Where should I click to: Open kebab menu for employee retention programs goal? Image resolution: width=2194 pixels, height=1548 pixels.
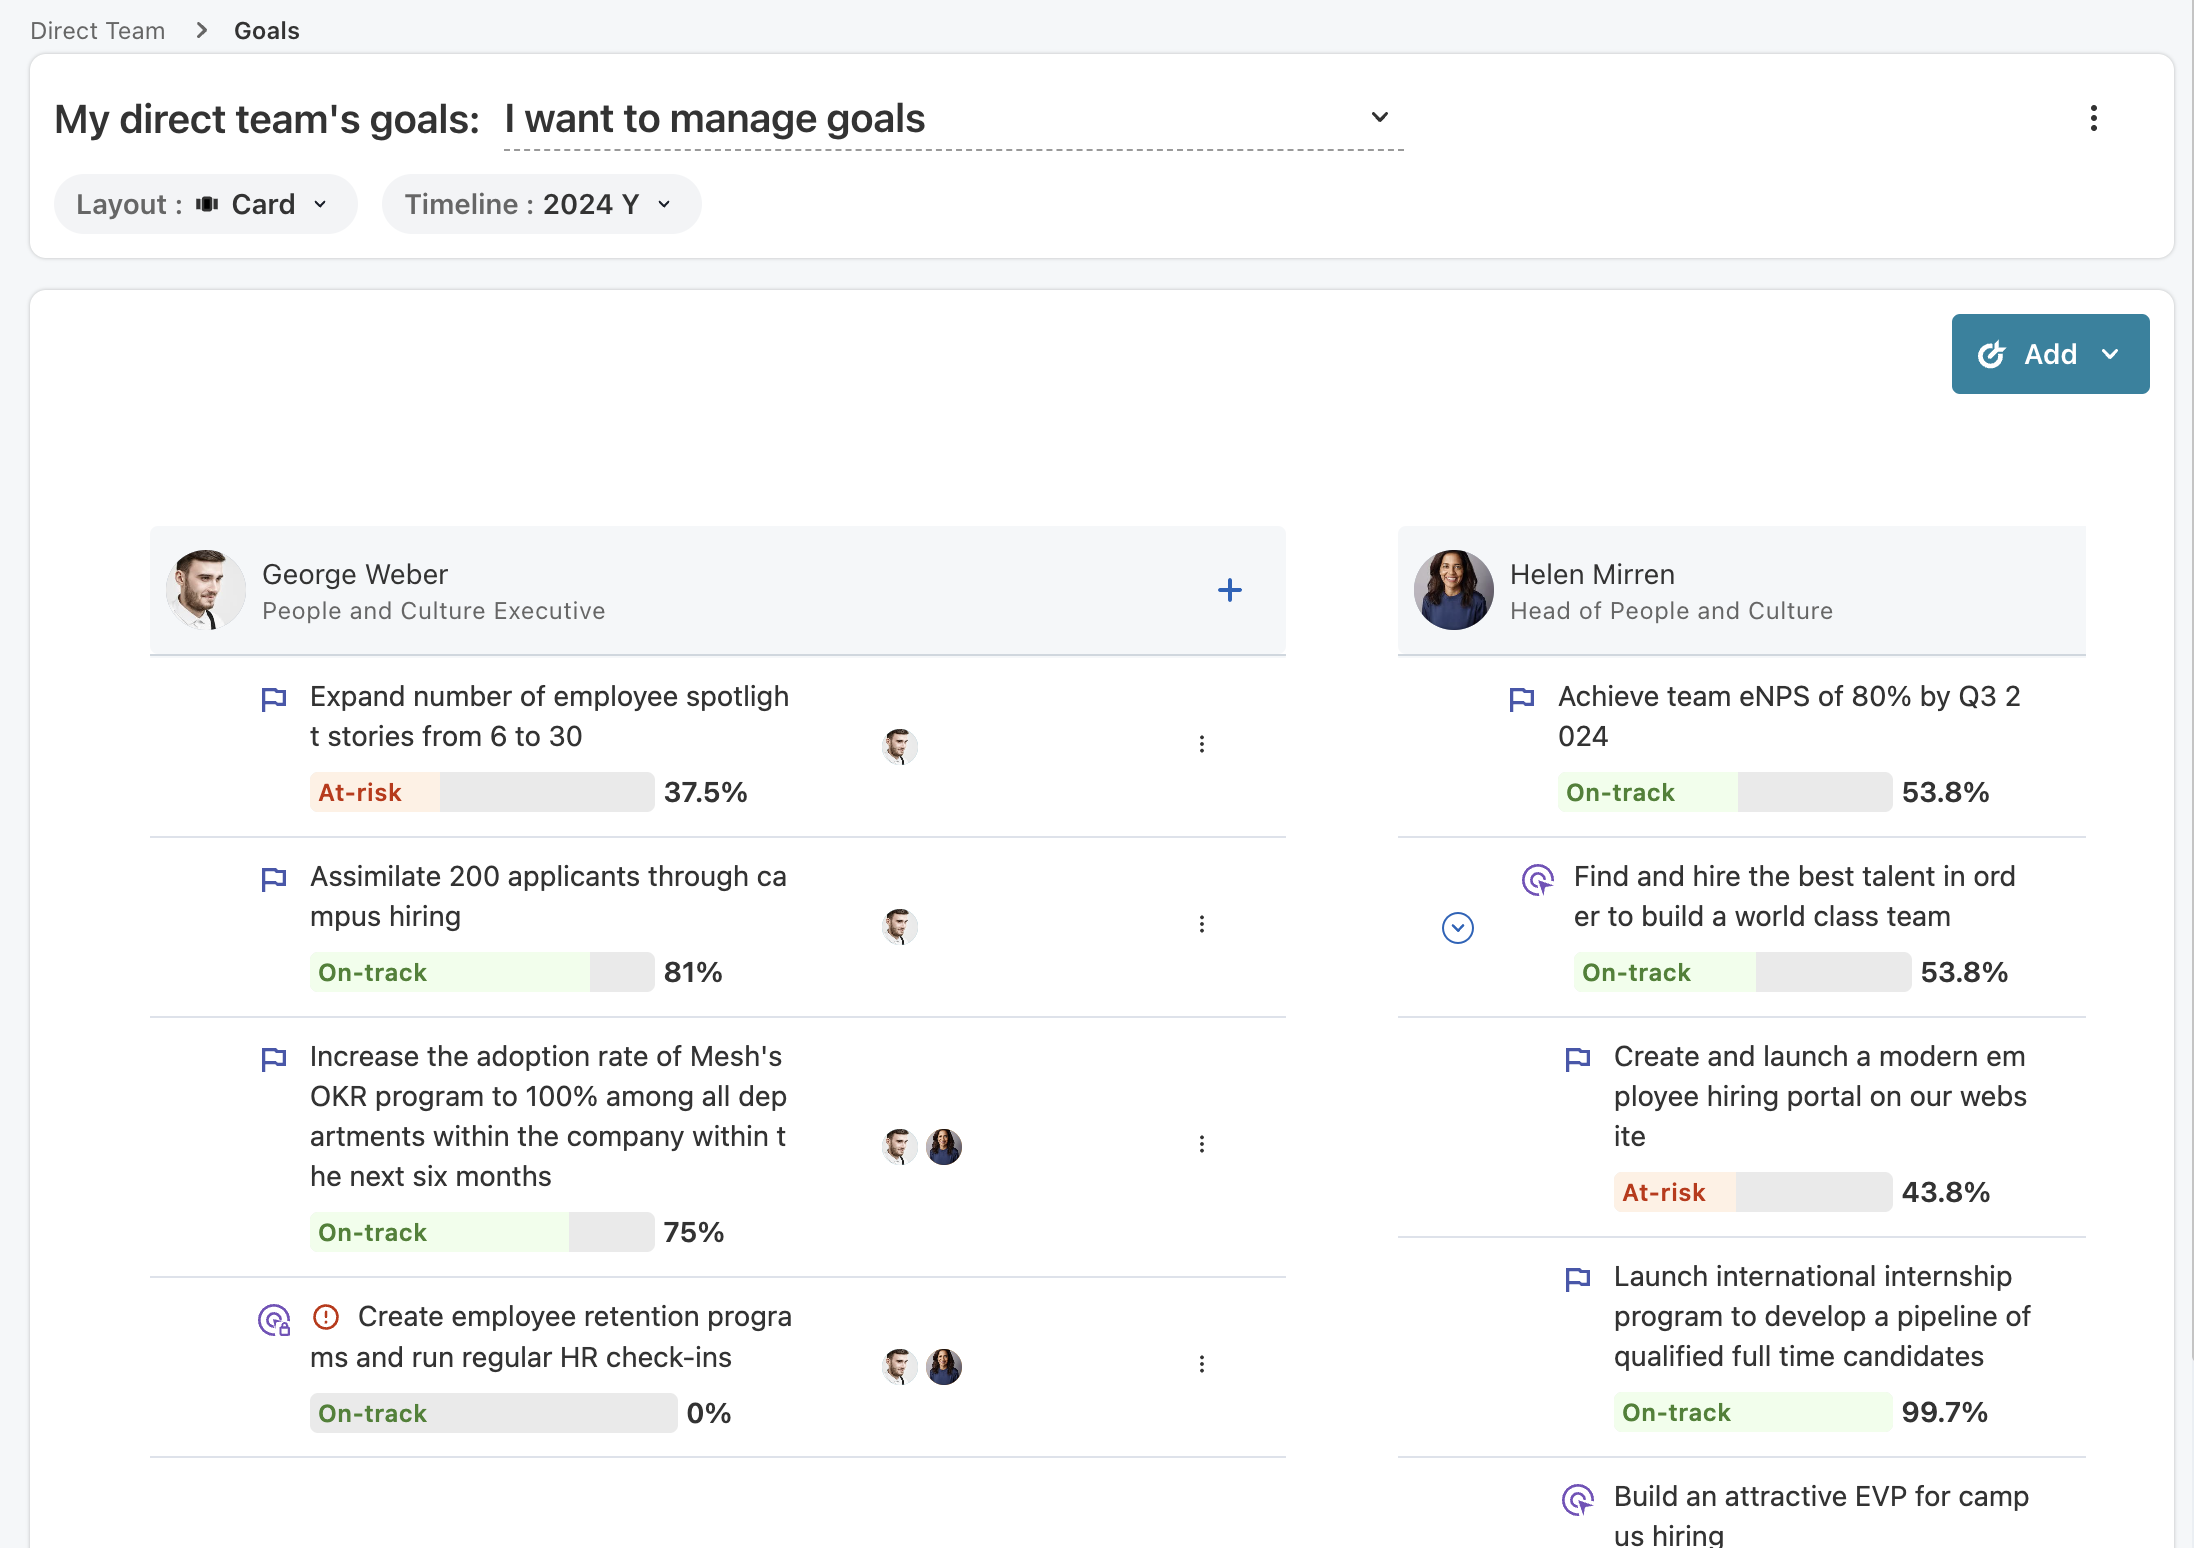(x=1201, y=1364)
